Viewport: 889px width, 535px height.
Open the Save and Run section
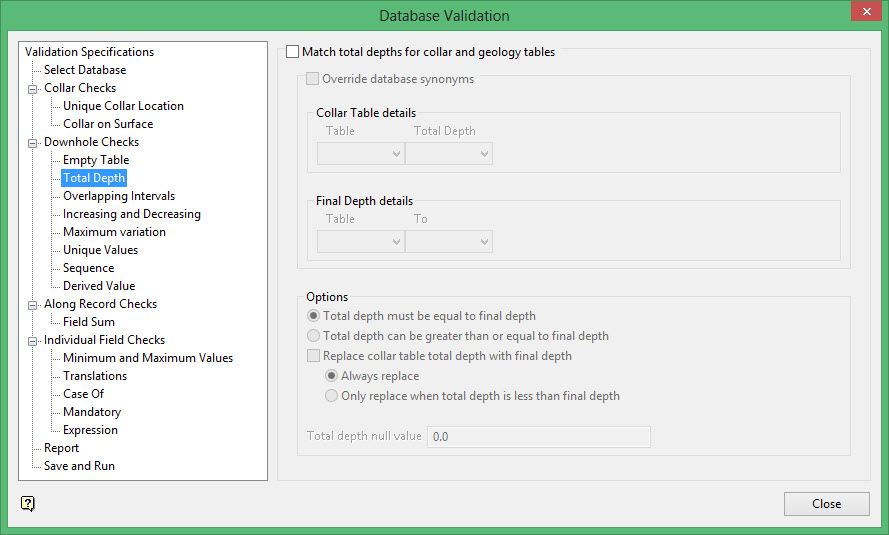click(x=79, y=466)
